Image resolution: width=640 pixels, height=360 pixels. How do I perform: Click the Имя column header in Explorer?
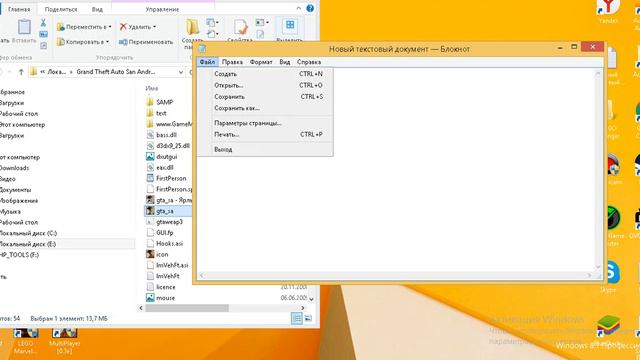tap(151, 88)
